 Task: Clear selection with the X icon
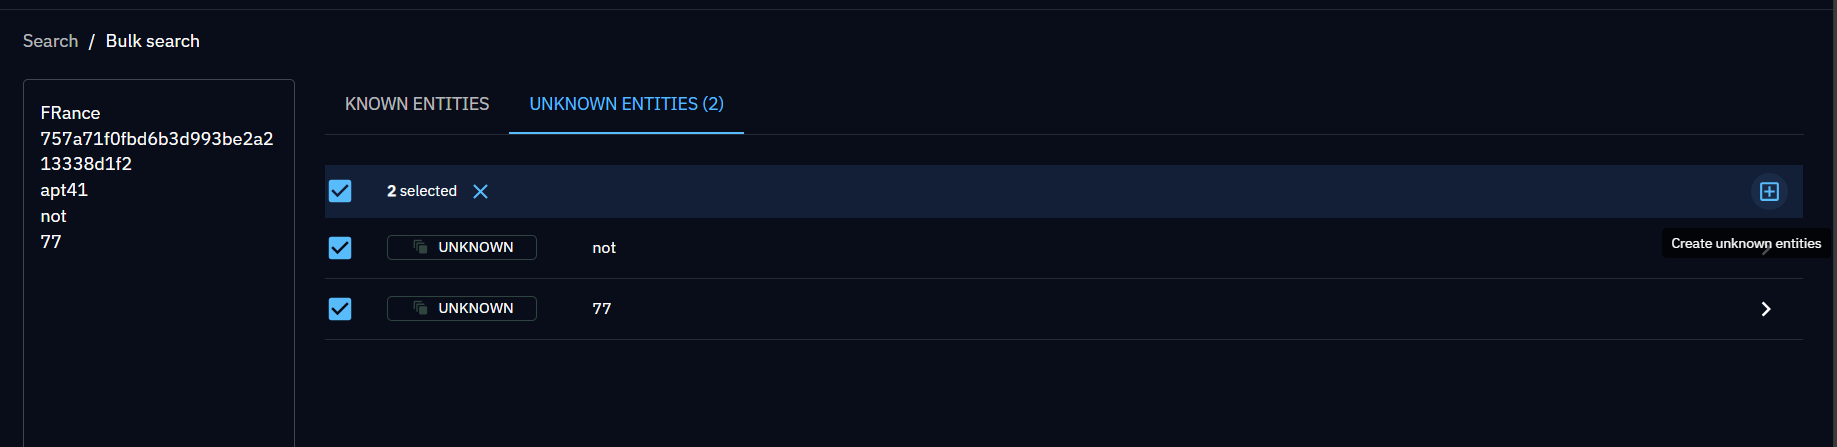click(x=480, y=191)
